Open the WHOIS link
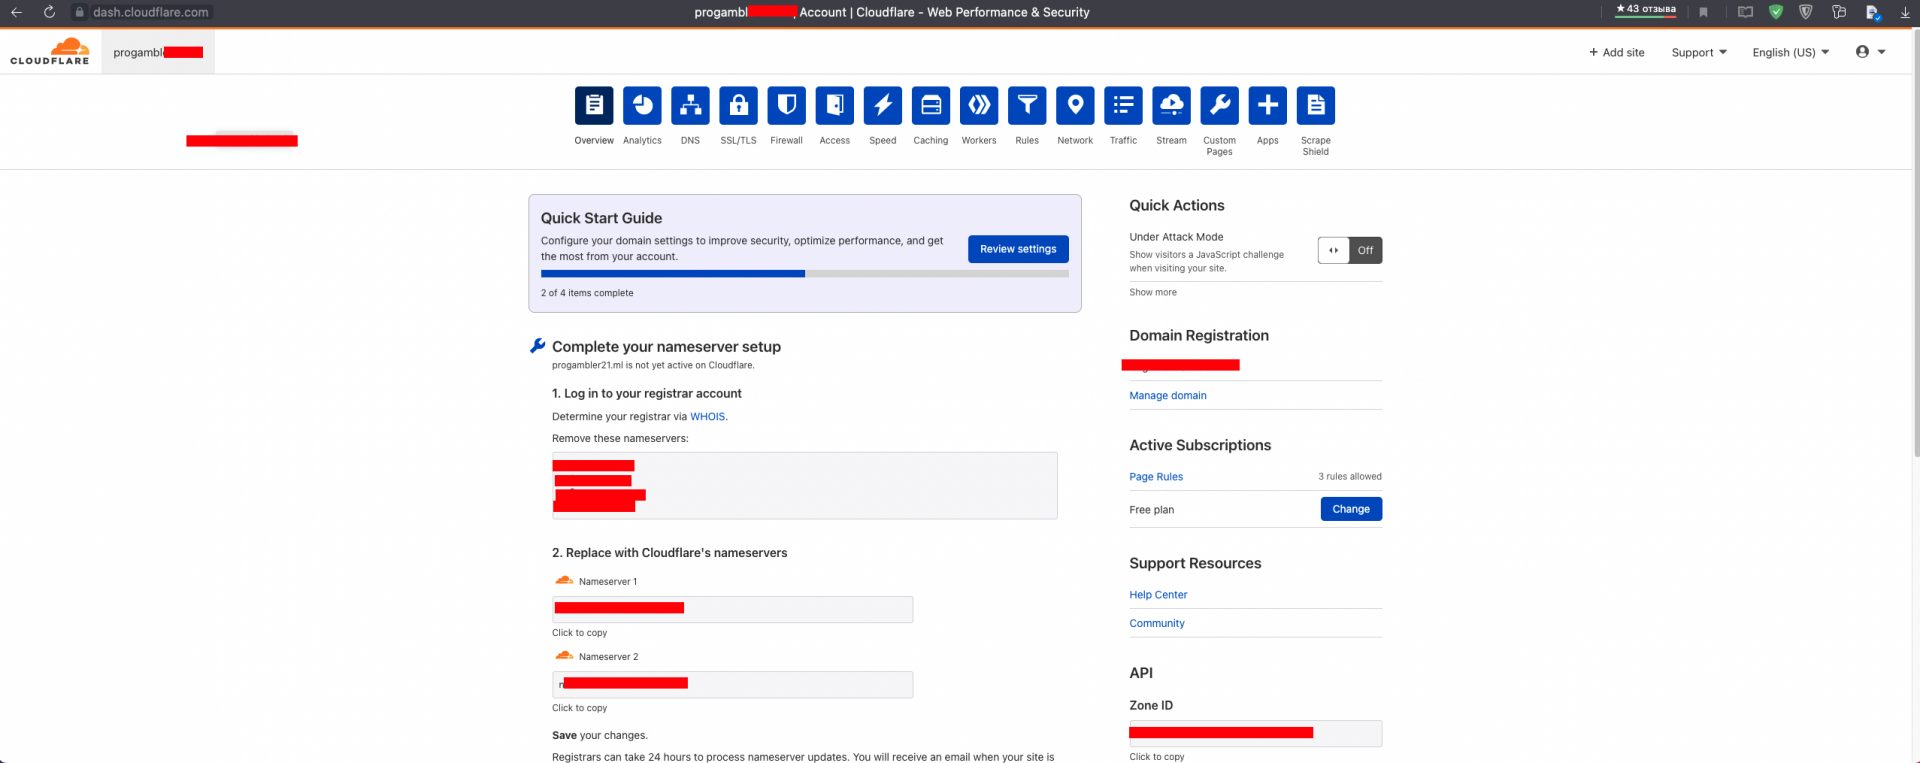The image size is (1920, 763). pos(707,417)
